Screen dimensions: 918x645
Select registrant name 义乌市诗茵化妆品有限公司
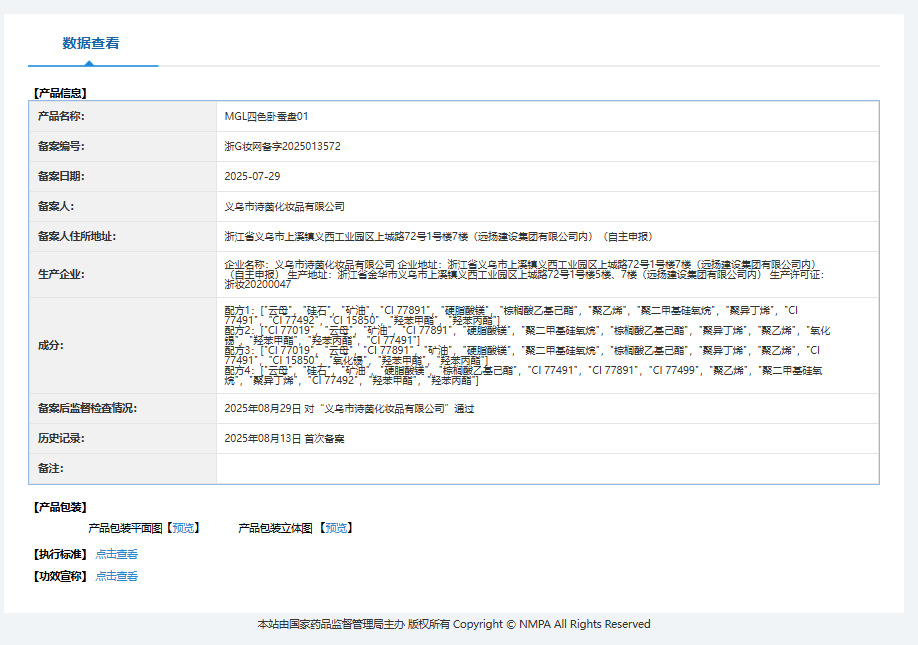coord(285,207)
